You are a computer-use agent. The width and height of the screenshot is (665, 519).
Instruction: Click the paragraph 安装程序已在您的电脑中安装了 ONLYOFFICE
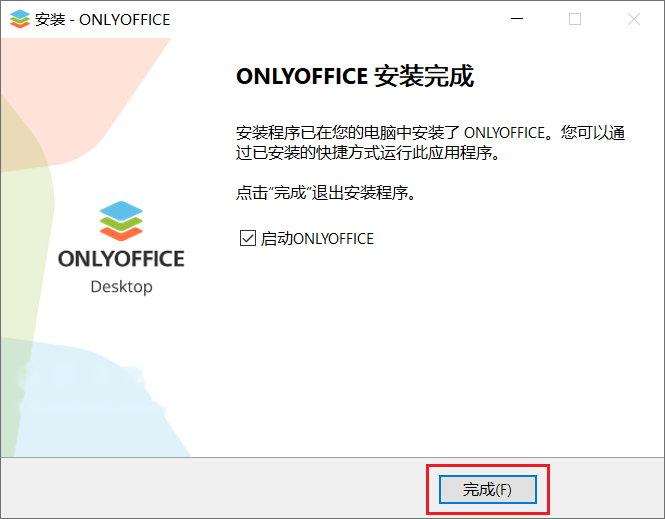pyautogui.click(x=430, y=143)
